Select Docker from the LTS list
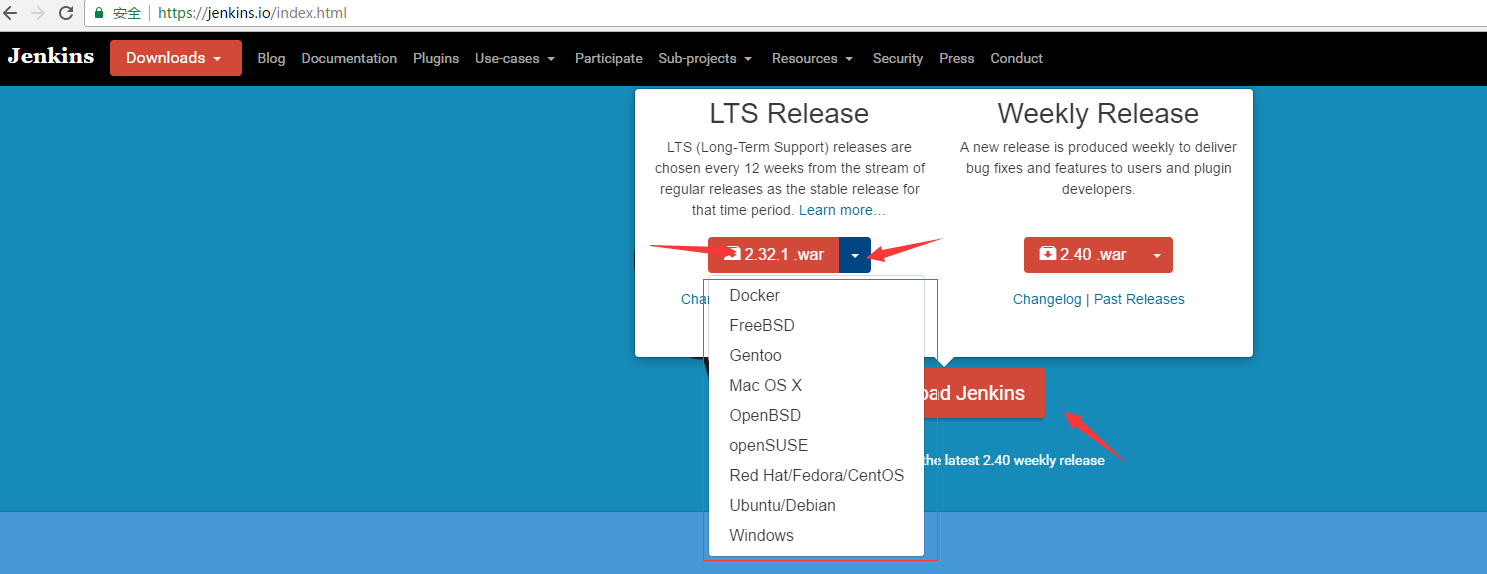This screenshot has height=574, width=1487. tap(816, 296)
